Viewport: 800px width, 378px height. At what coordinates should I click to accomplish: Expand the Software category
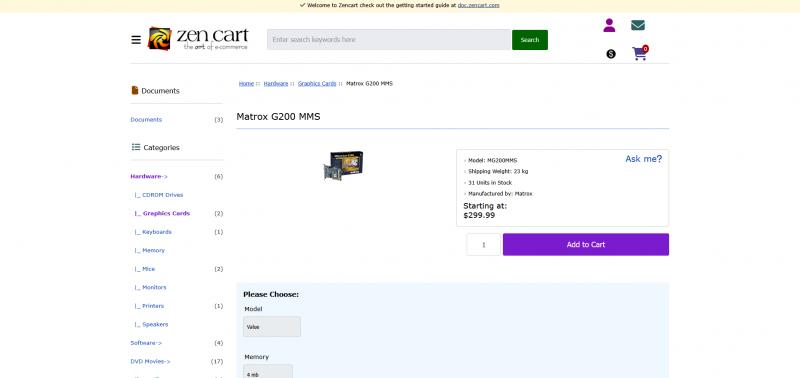[x=146, y=343]
